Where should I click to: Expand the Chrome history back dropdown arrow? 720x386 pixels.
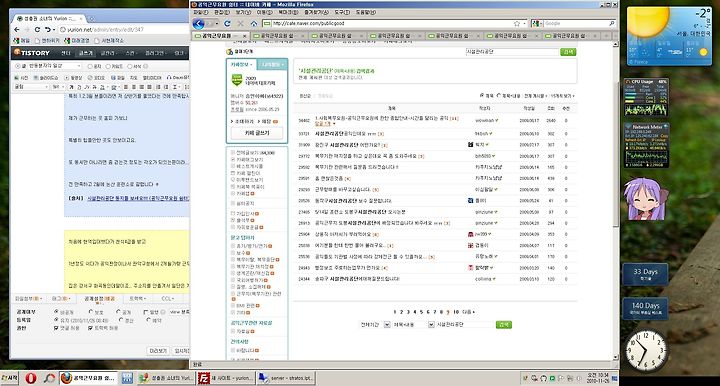(53, 30)
